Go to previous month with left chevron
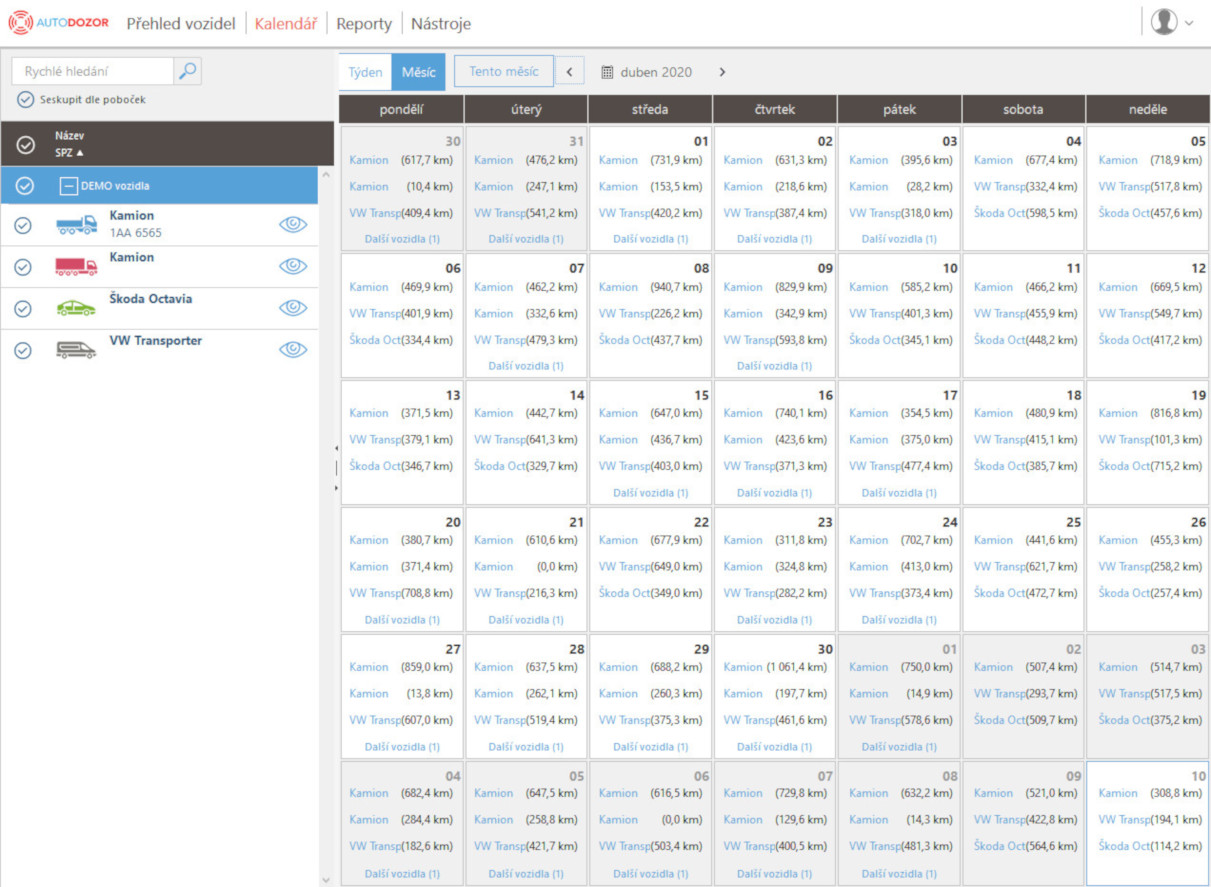Screen dimensions: 1211x887 point(569,72)
